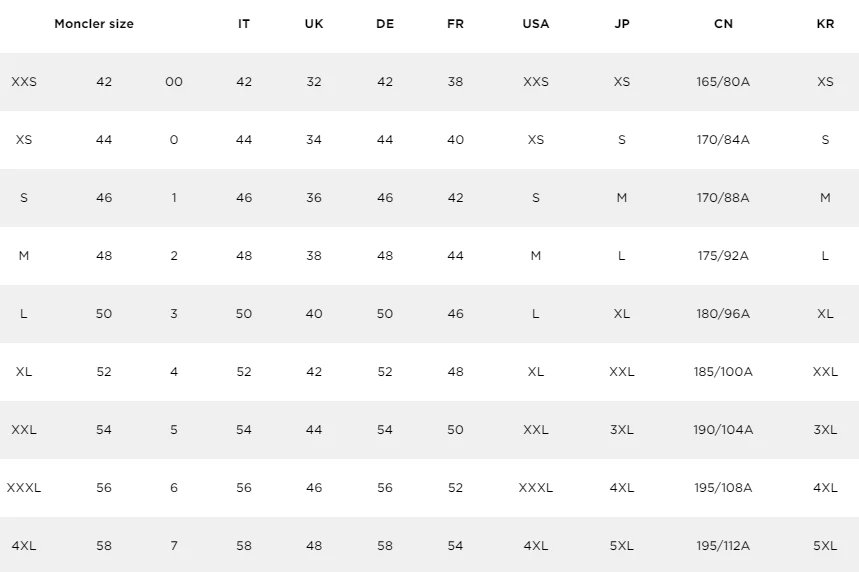Click the UK size 32 cell
Viewport: 859px width, 572px height.
click(x=314, y=82)
